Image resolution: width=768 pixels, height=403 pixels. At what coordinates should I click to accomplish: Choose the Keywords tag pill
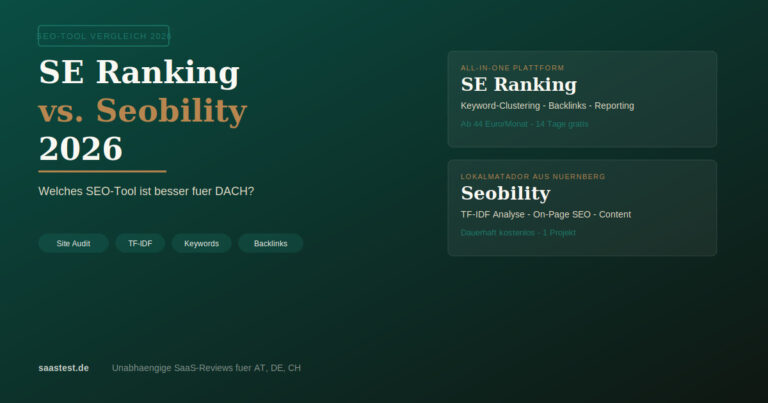pos(201,243)
